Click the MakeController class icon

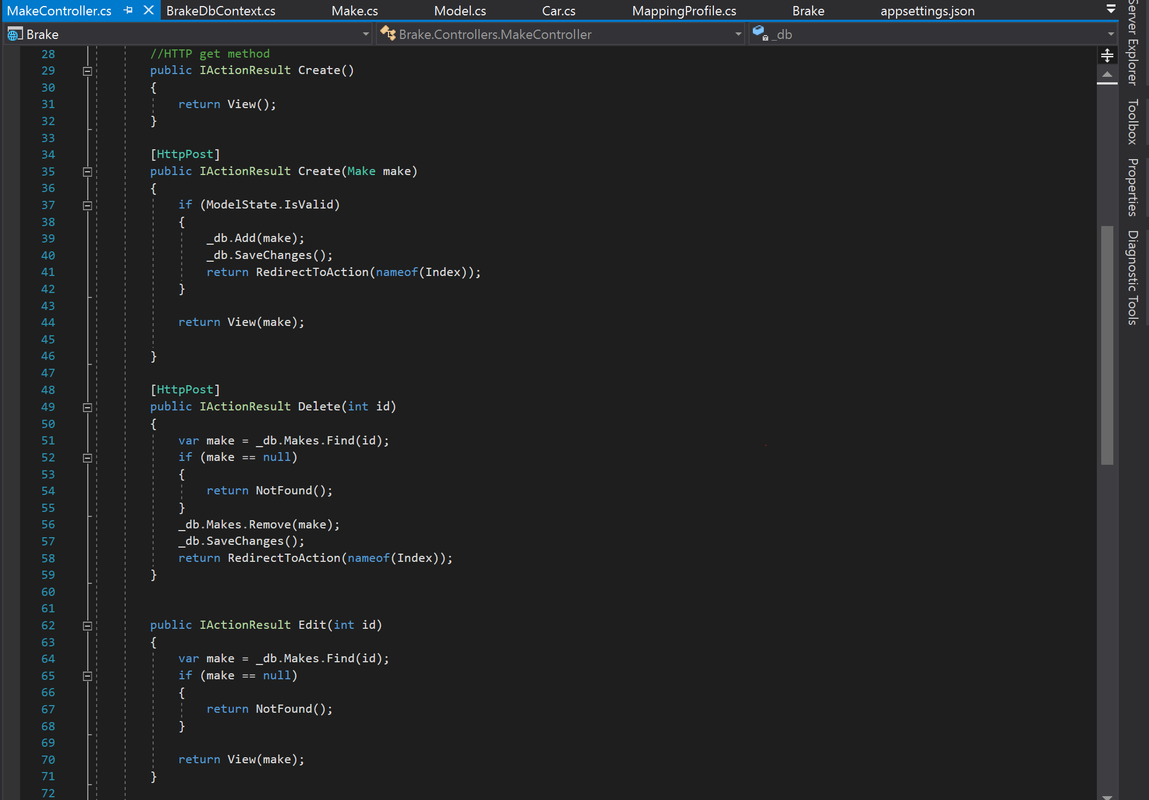[388, 34]
